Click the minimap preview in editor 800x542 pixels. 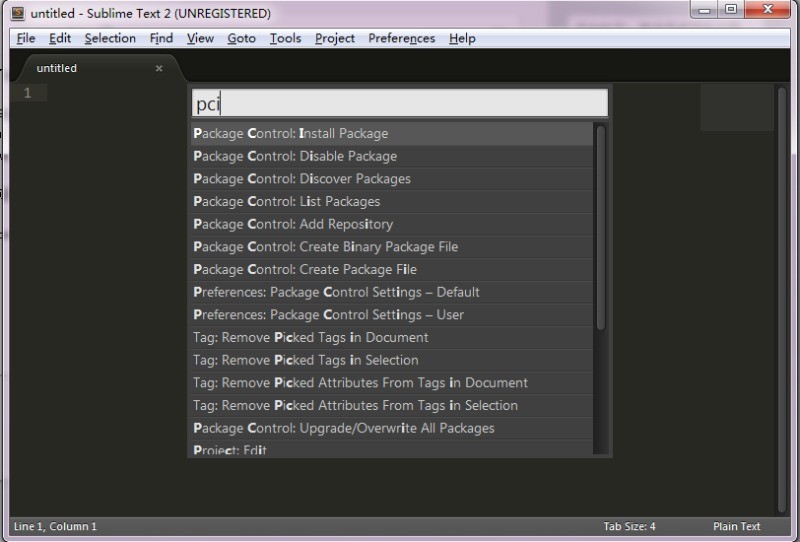(x=736, y=108)
